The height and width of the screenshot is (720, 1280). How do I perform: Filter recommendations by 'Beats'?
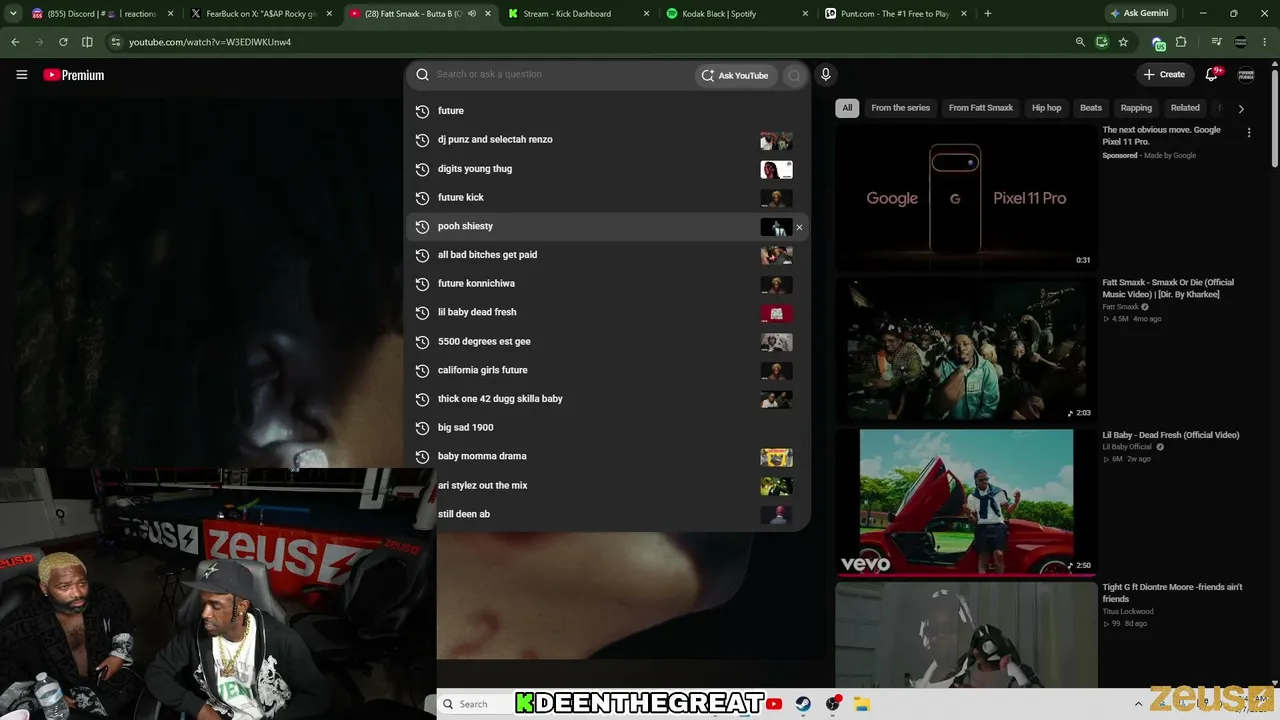pyautogui.click(x=1091, y=108)
